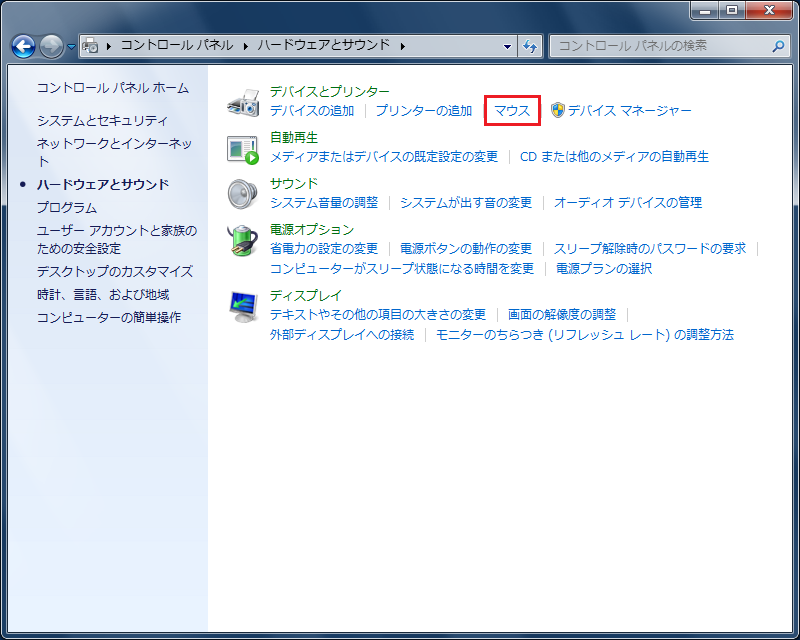Open 電源プランの選択 link
The image size is (800, 640).
click(x=604, y=269)
